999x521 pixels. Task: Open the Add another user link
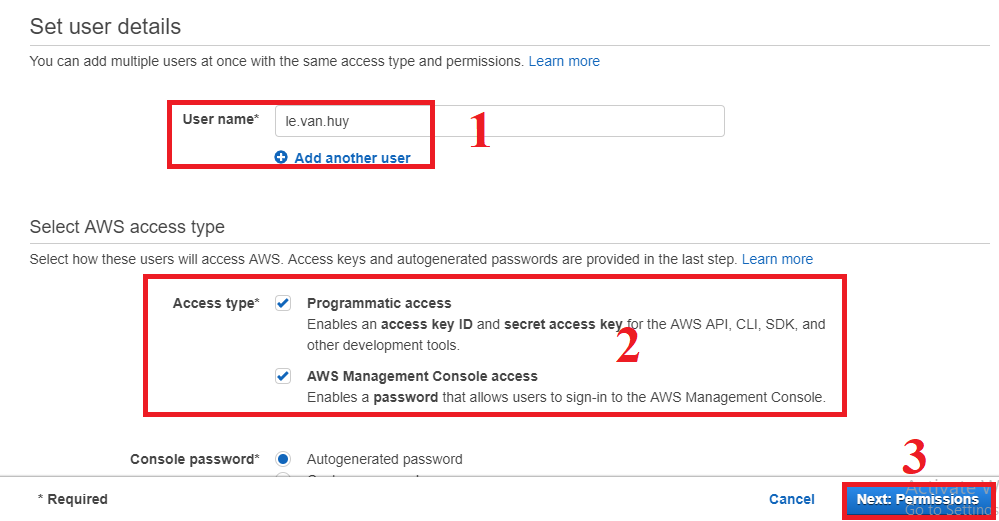coord(352,158)
